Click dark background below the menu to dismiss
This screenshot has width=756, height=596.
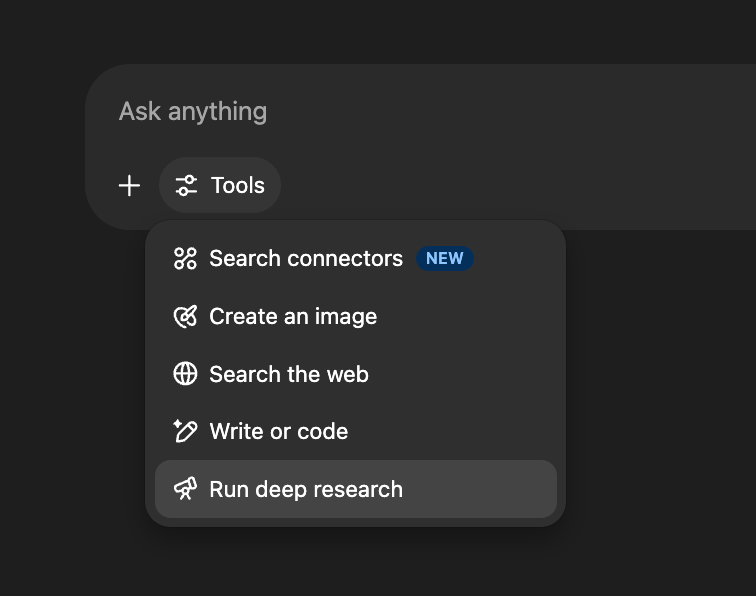(350, 565)
